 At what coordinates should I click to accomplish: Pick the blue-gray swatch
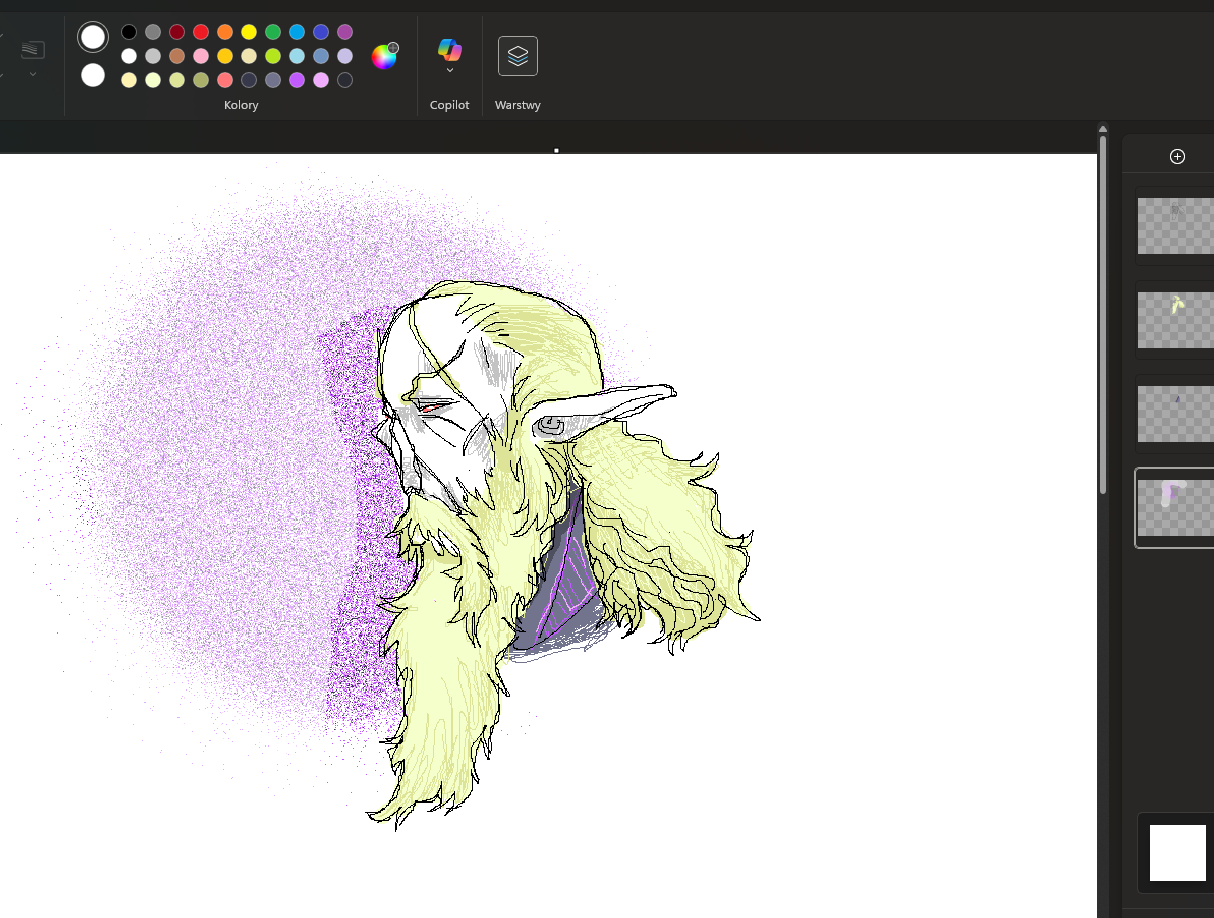(321, 56)
